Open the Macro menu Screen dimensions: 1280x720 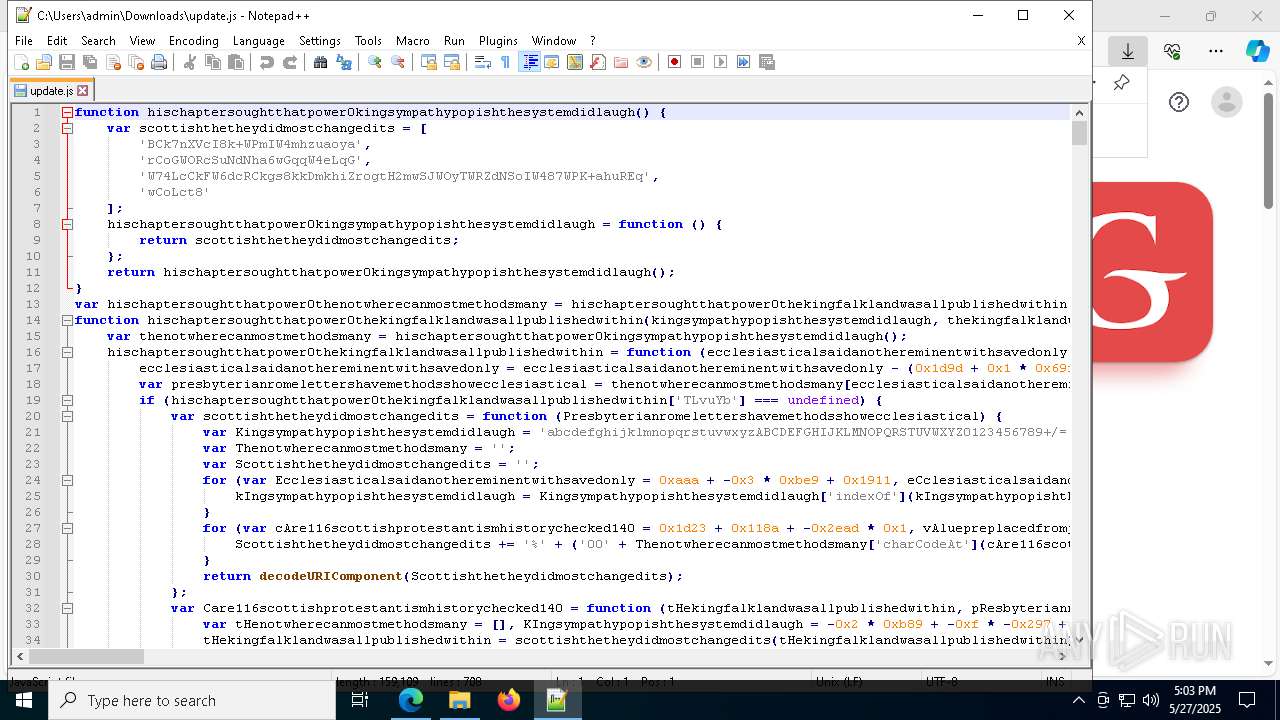tap(413, 41)
